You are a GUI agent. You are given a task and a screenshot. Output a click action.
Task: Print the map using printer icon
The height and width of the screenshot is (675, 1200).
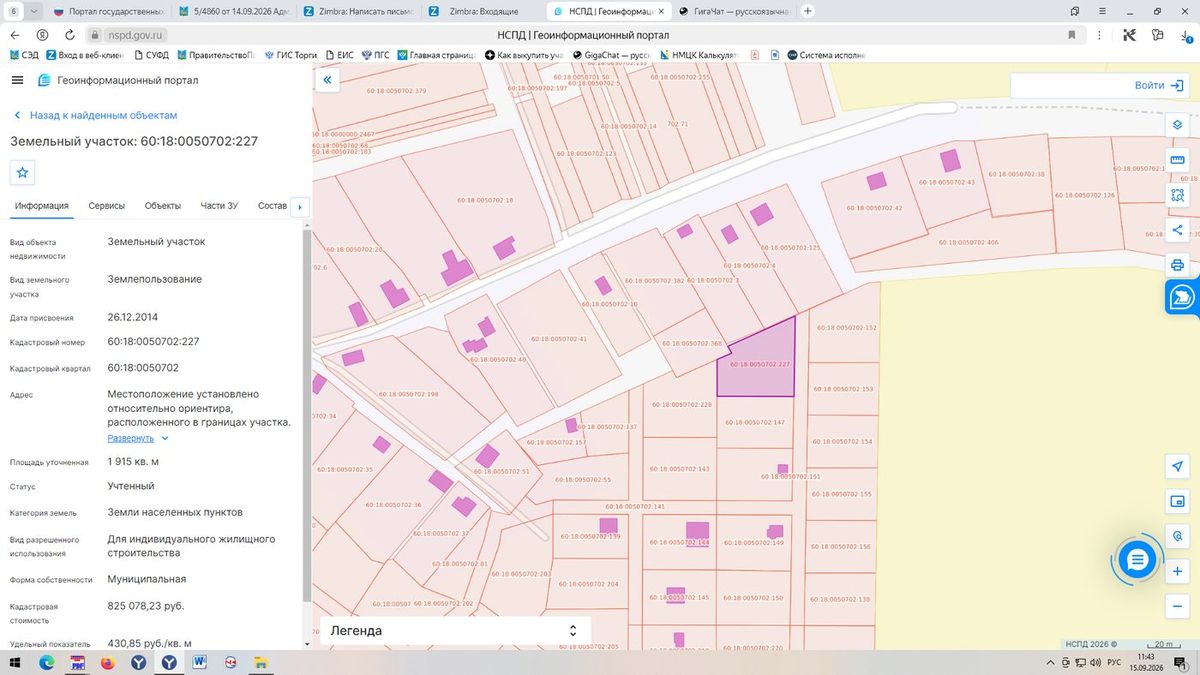1177,265
